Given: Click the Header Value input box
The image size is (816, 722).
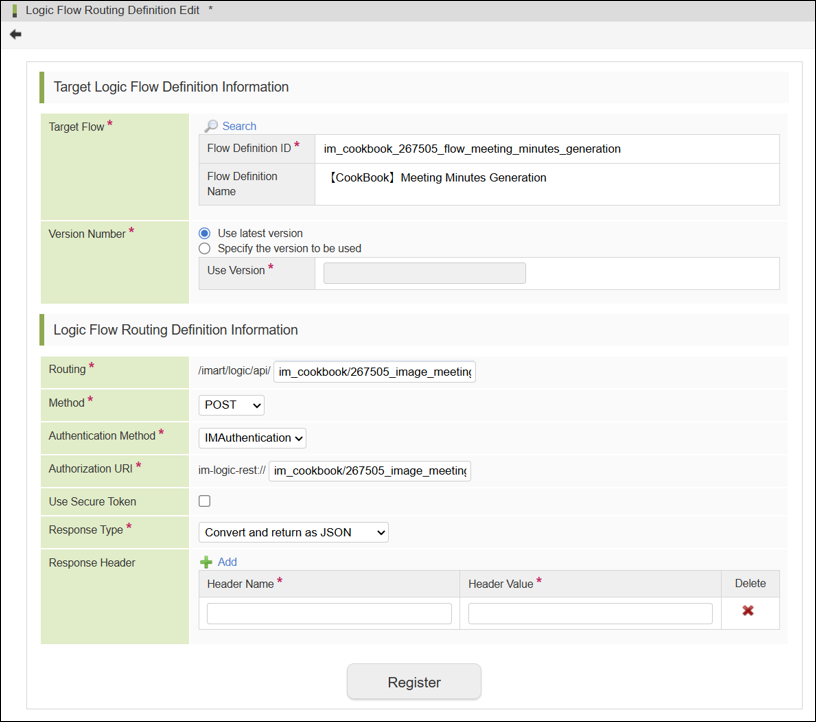Looking at the screenshot, I should click(590, 613).
